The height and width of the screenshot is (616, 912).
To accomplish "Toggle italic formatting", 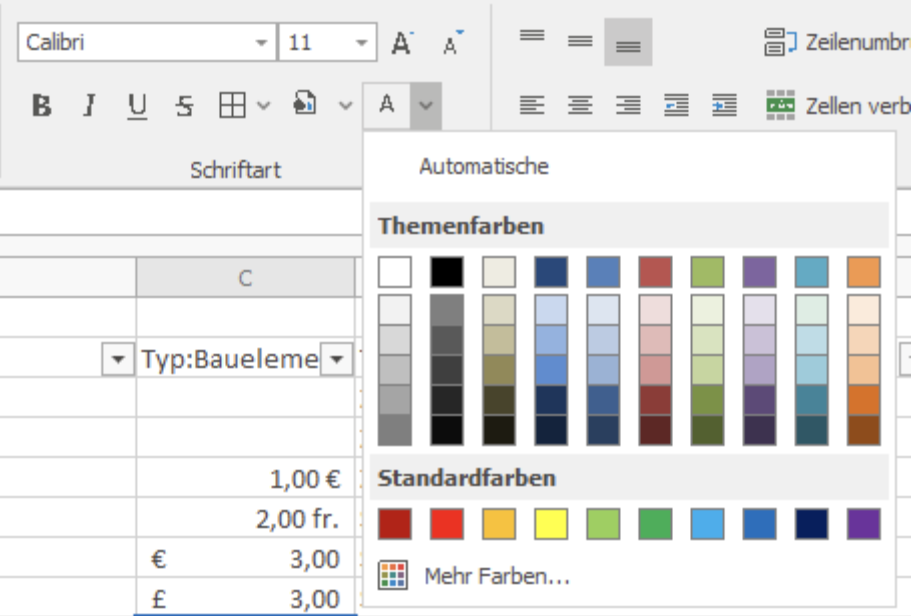I will coord(89,106).
